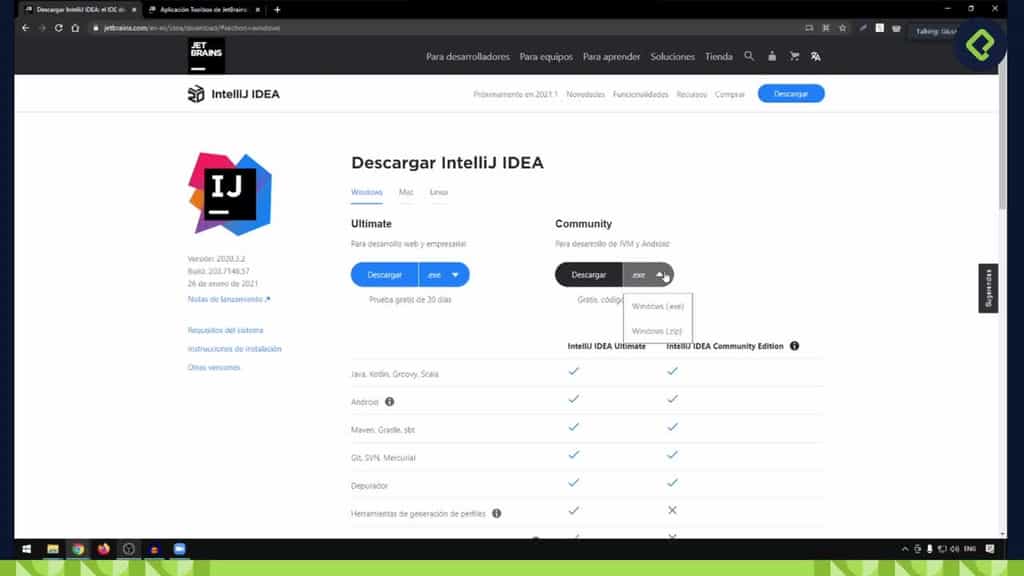Click the blue Descargar button for Ultimate
This screenshot has height=576, width=1024.
click(x=385, y=275)
